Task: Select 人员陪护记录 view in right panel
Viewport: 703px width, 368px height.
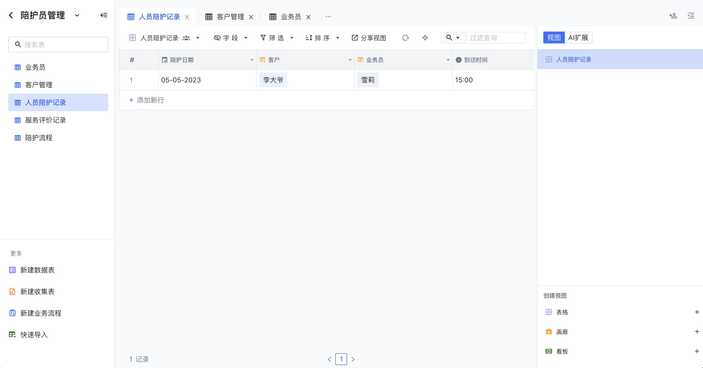Action: pyautogui.click(x=620, y=59)
